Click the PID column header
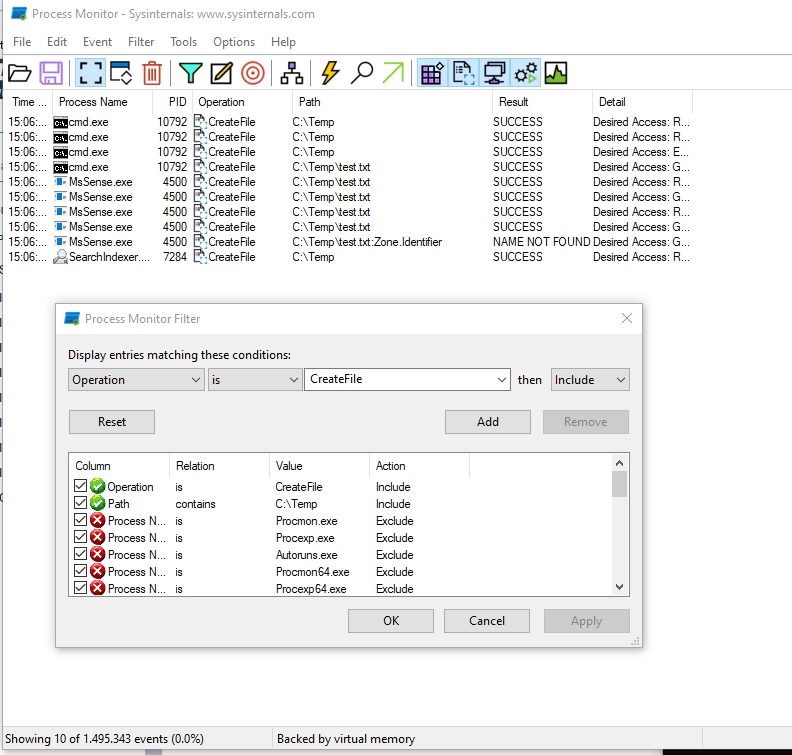The height and width of the screenshot is (755, 792). [172, 102]
